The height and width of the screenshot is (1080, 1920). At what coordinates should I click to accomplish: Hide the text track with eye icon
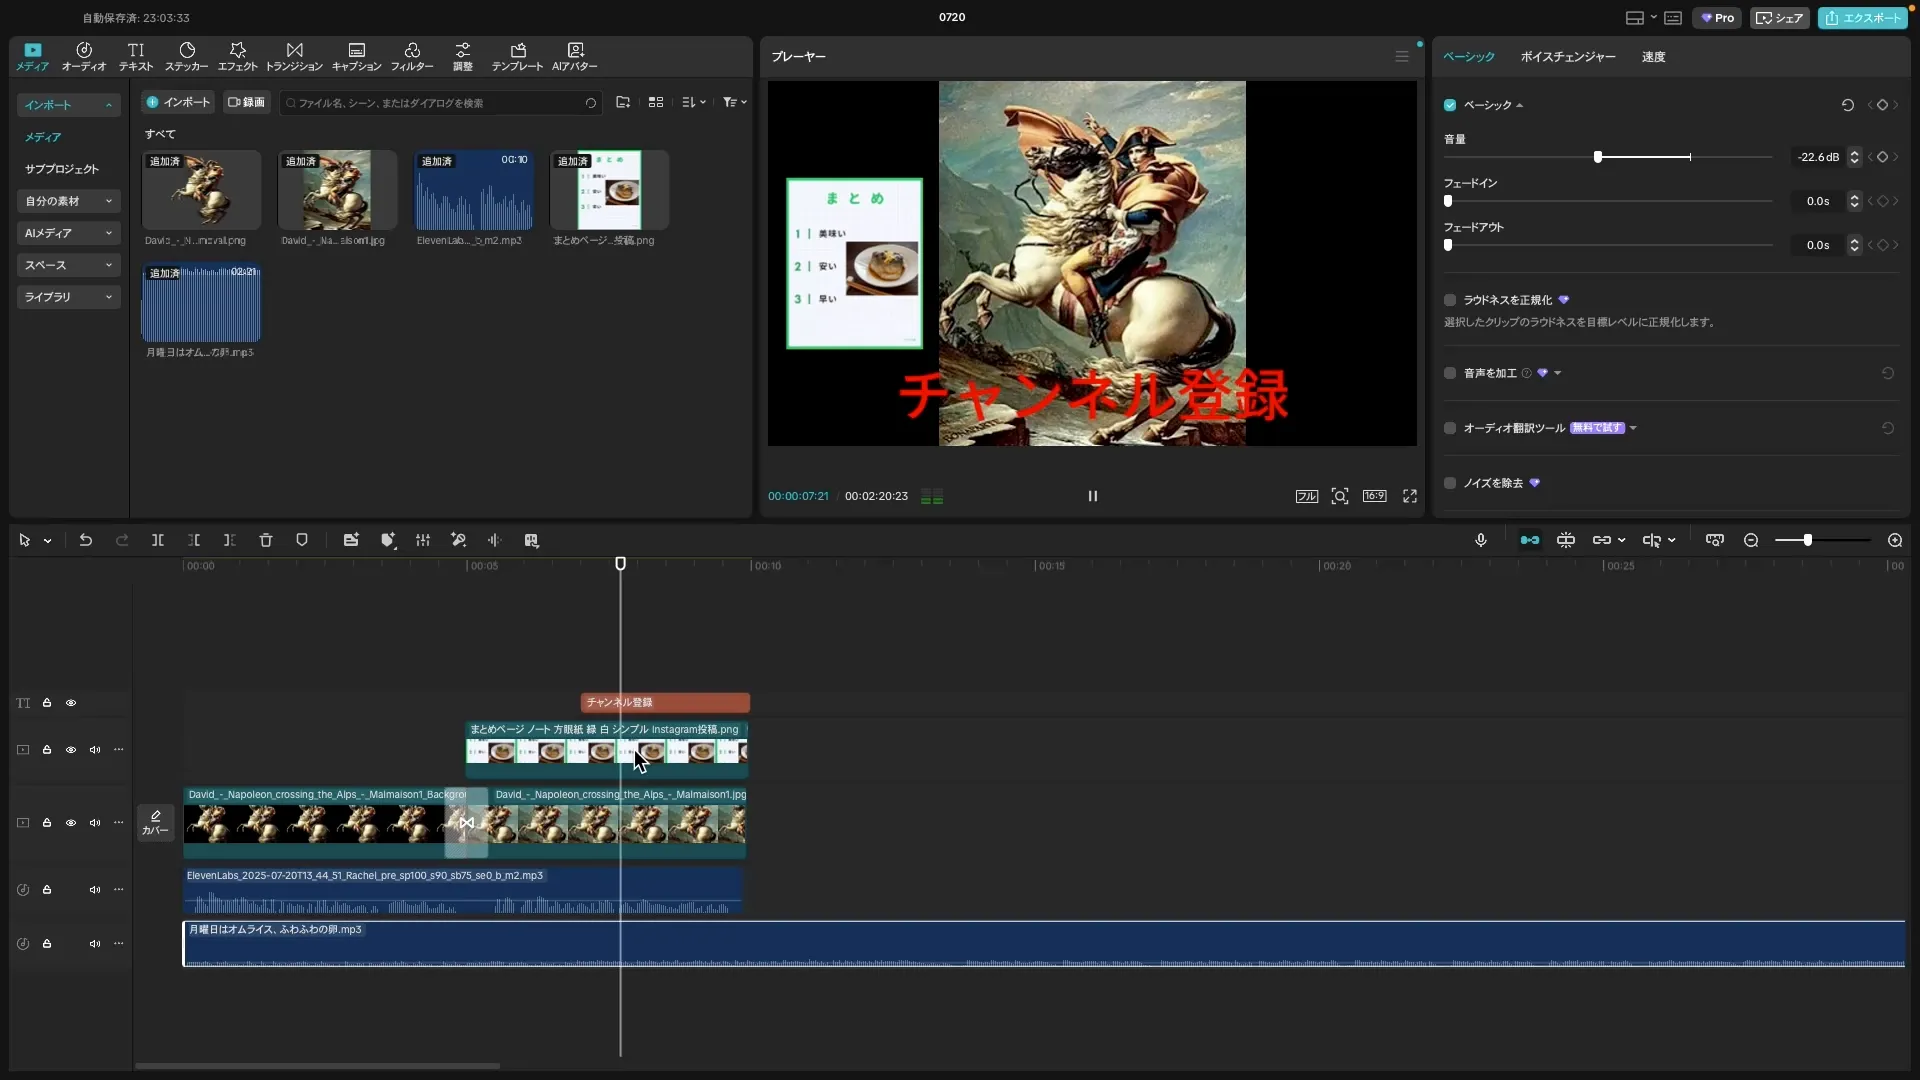71,703
